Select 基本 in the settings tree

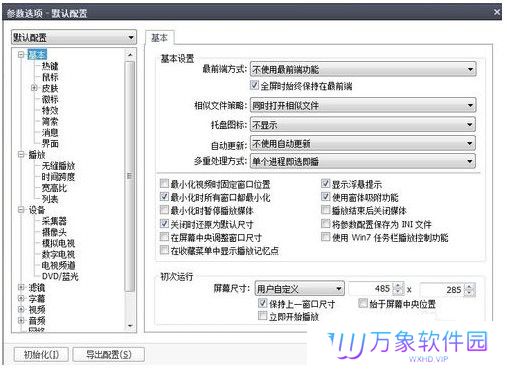point(37,54)
